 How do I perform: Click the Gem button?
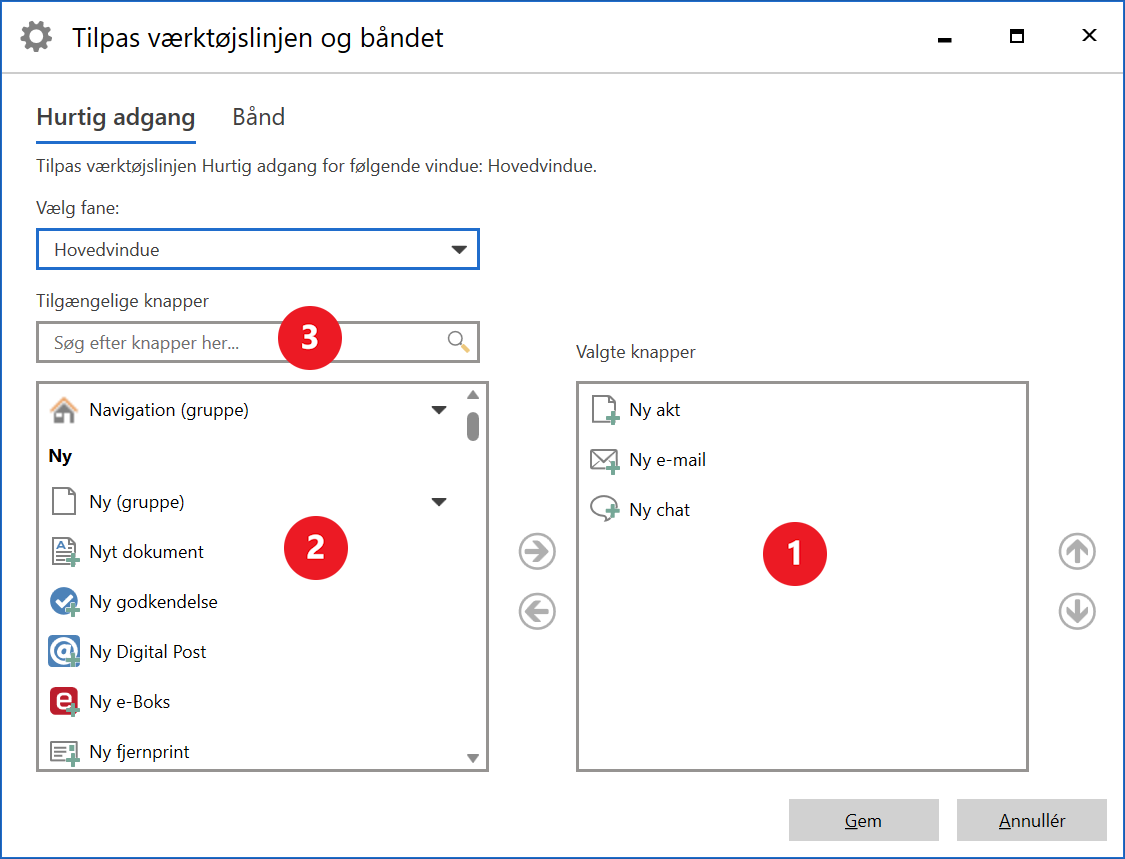point(863,821)
